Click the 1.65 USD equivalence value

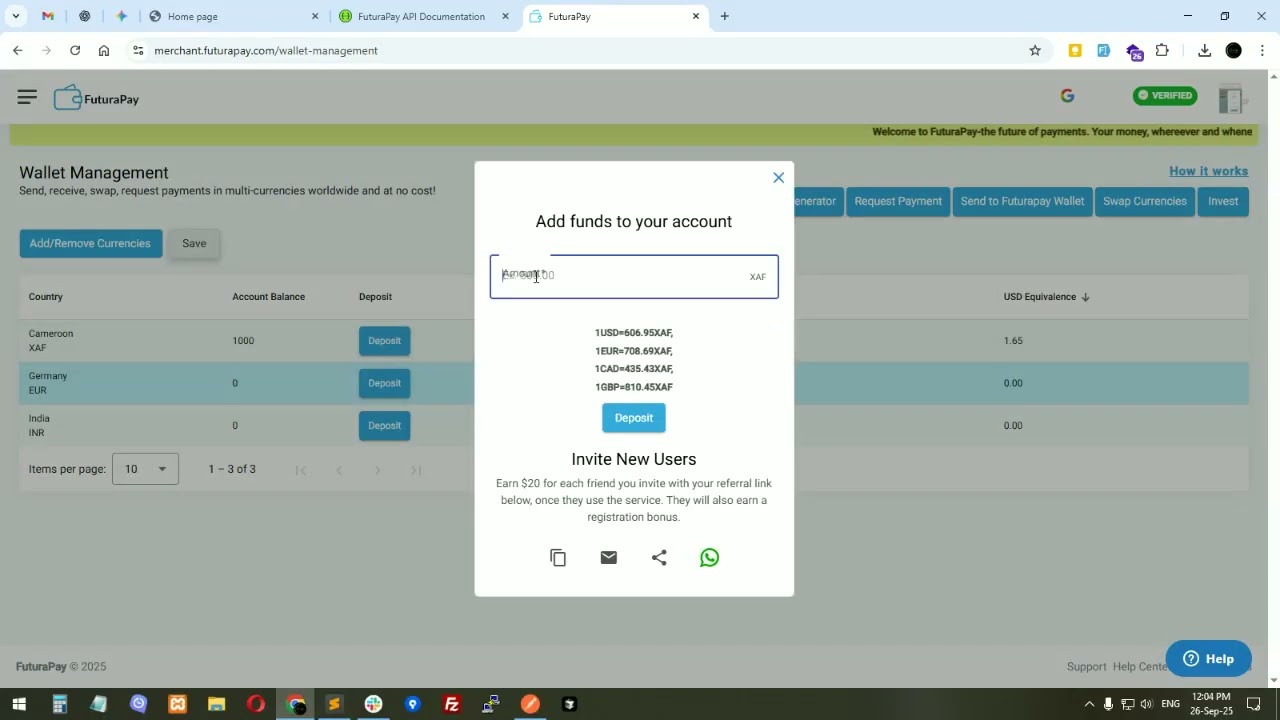tap(1013, 341)
